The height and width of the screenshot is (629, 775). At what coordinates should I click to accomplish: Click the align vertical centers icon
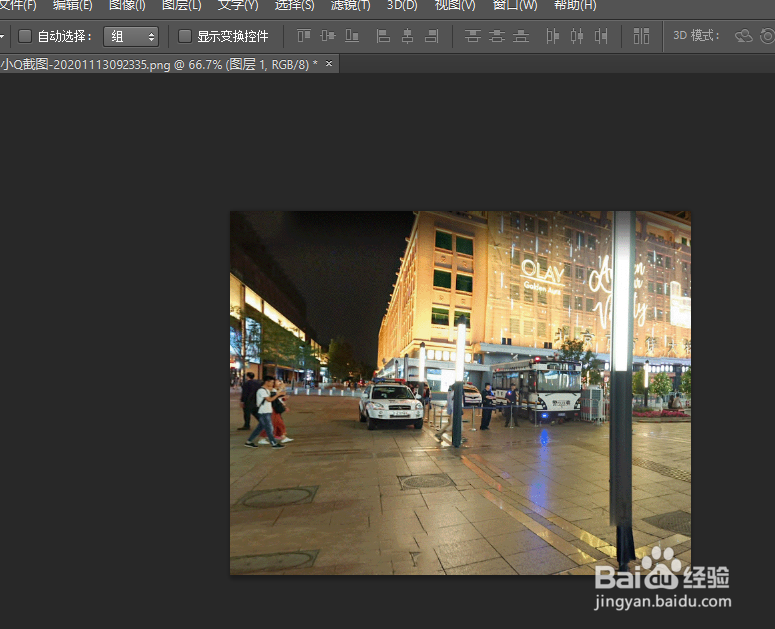pyautogui.click(x=328, y=36)
